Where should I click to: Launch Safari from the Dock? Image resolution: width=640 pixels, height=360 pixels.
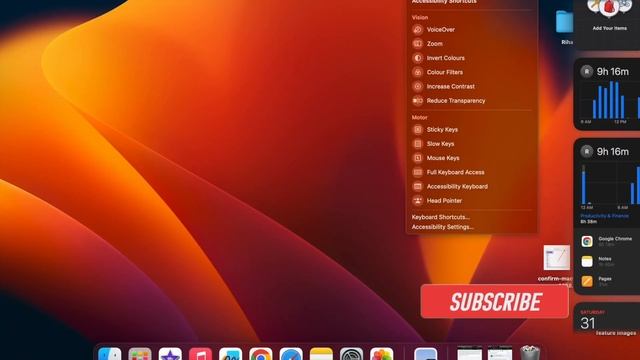pos(291,354)
